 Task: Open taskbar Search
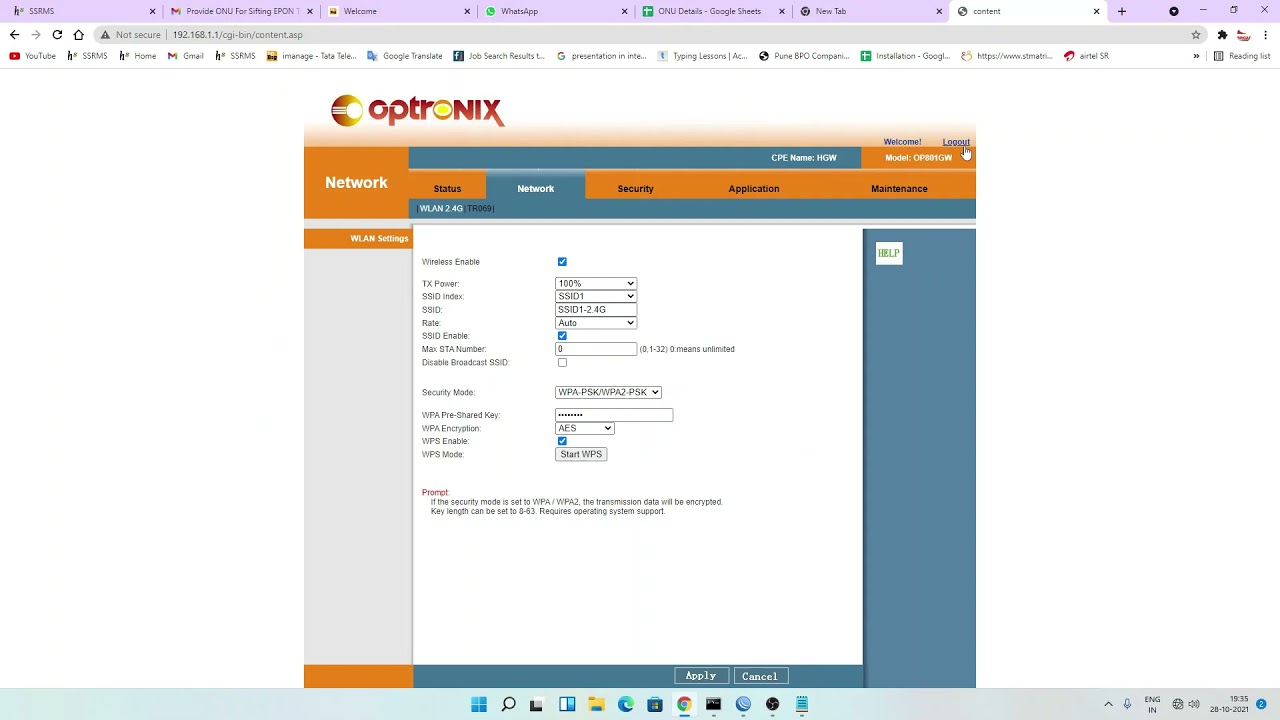[508, 704]
